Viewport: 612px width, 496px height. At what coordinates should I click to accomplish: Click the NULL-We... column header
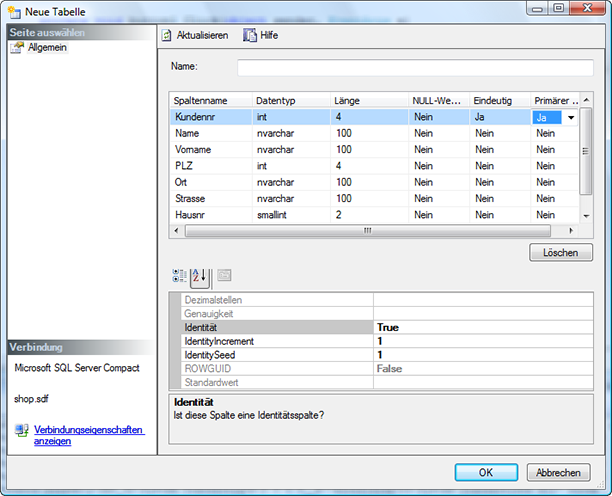(439, 101)
